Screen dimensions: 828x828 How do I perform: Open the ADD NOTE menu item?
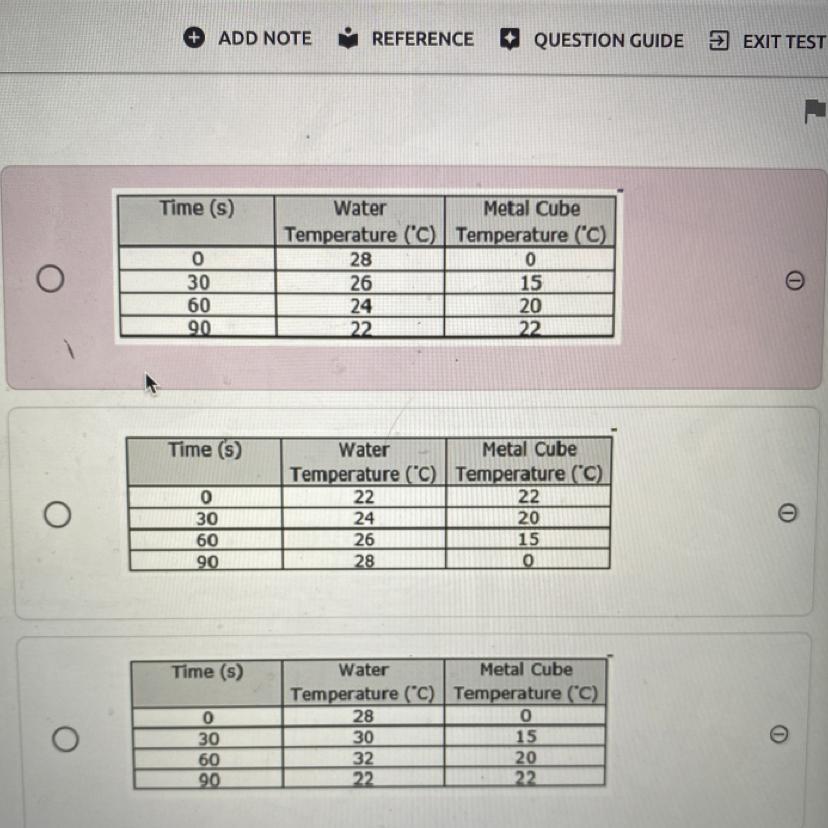[264, 38]
